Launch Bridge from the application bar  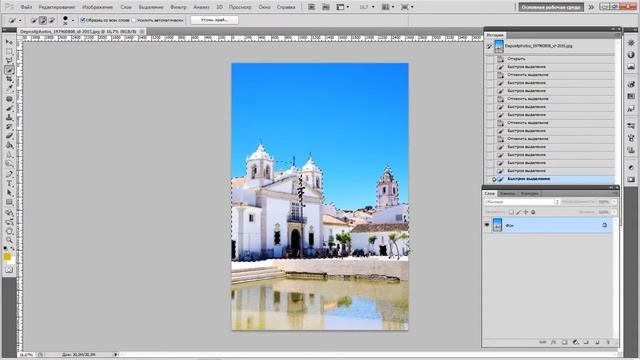tap(311, 7)
